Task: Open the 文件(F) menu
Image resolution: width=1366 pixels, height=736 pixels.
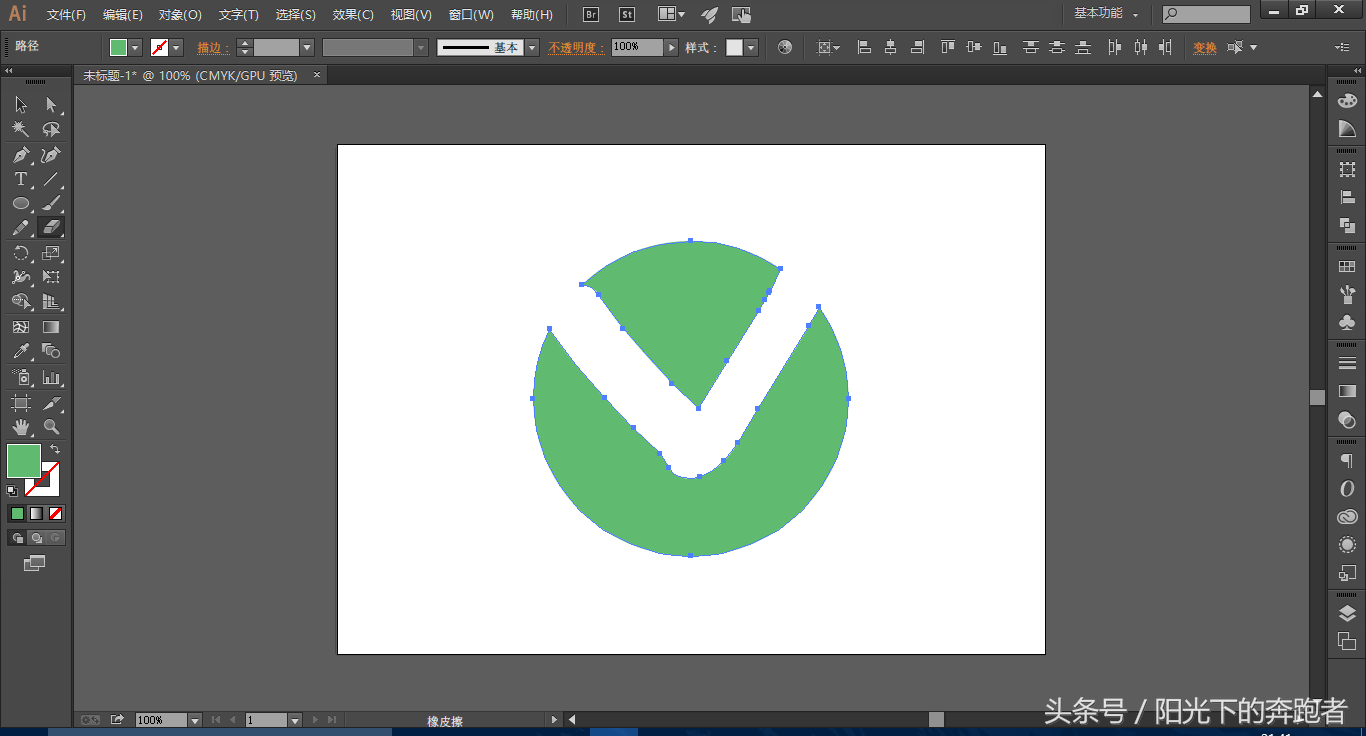Action: (67, 15)
